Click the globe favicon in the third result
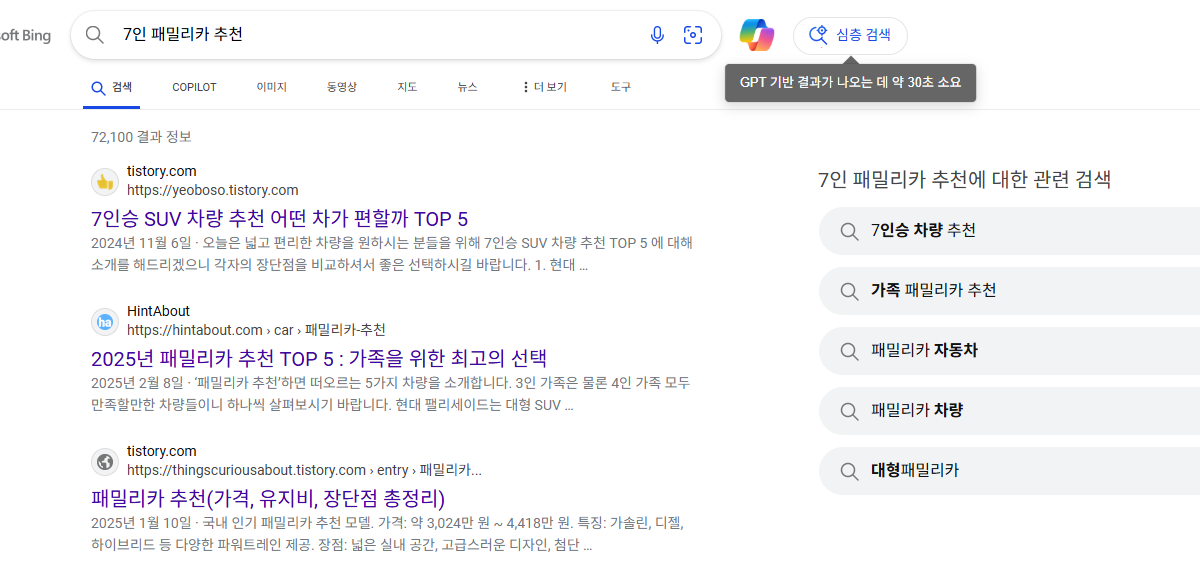Screen dimensions: 1200x575 (x=105, y=462)
